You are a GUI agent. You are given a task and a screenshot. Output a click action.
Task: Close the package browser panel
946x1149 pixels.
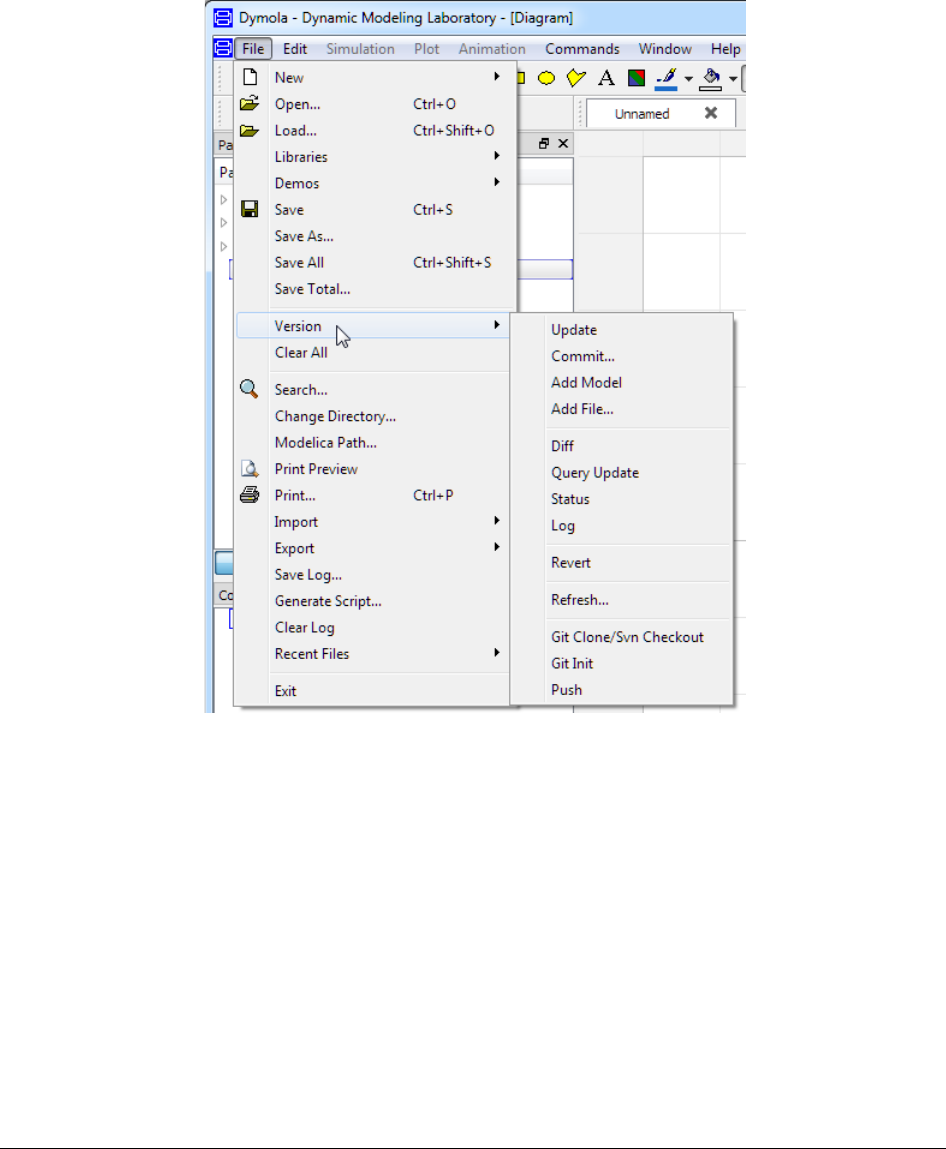click(x=563, y=144)
